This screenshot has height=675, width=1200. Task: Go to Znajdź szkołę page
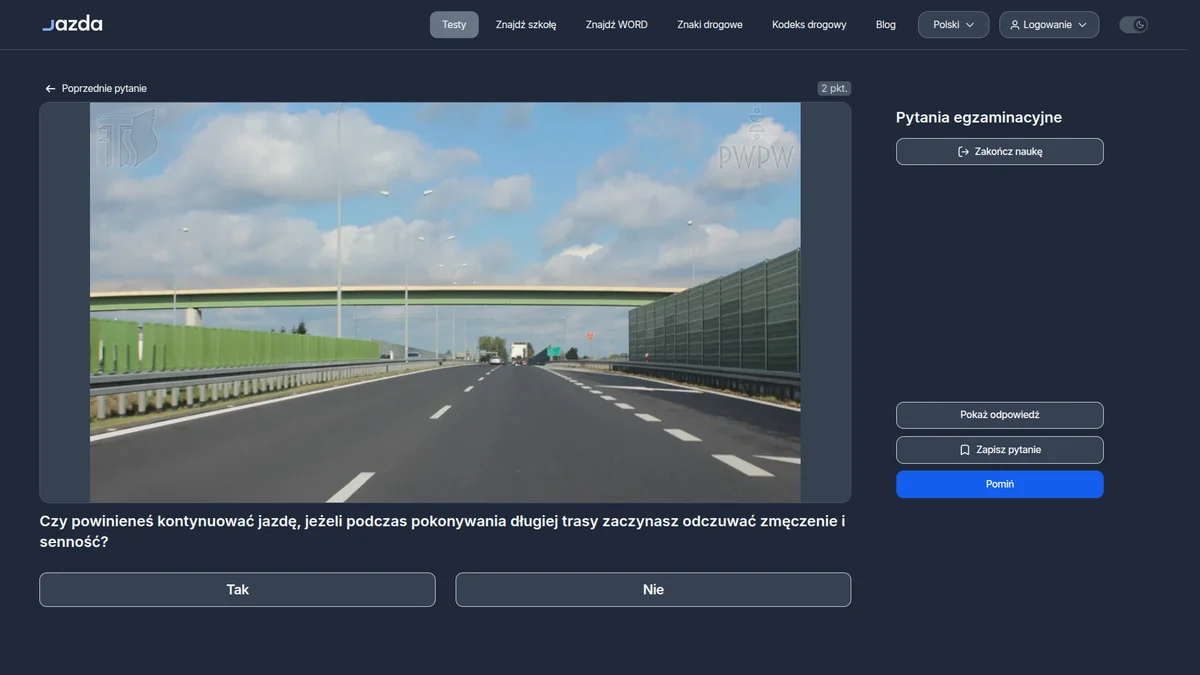pos(526,25)
